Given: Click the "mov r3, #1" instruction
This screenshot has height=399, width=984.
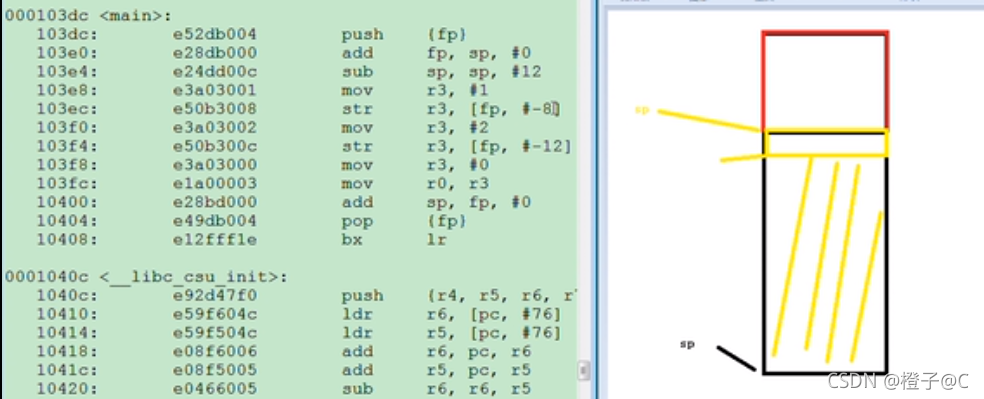Looking at the screenshot, I should tap(415, 90).
